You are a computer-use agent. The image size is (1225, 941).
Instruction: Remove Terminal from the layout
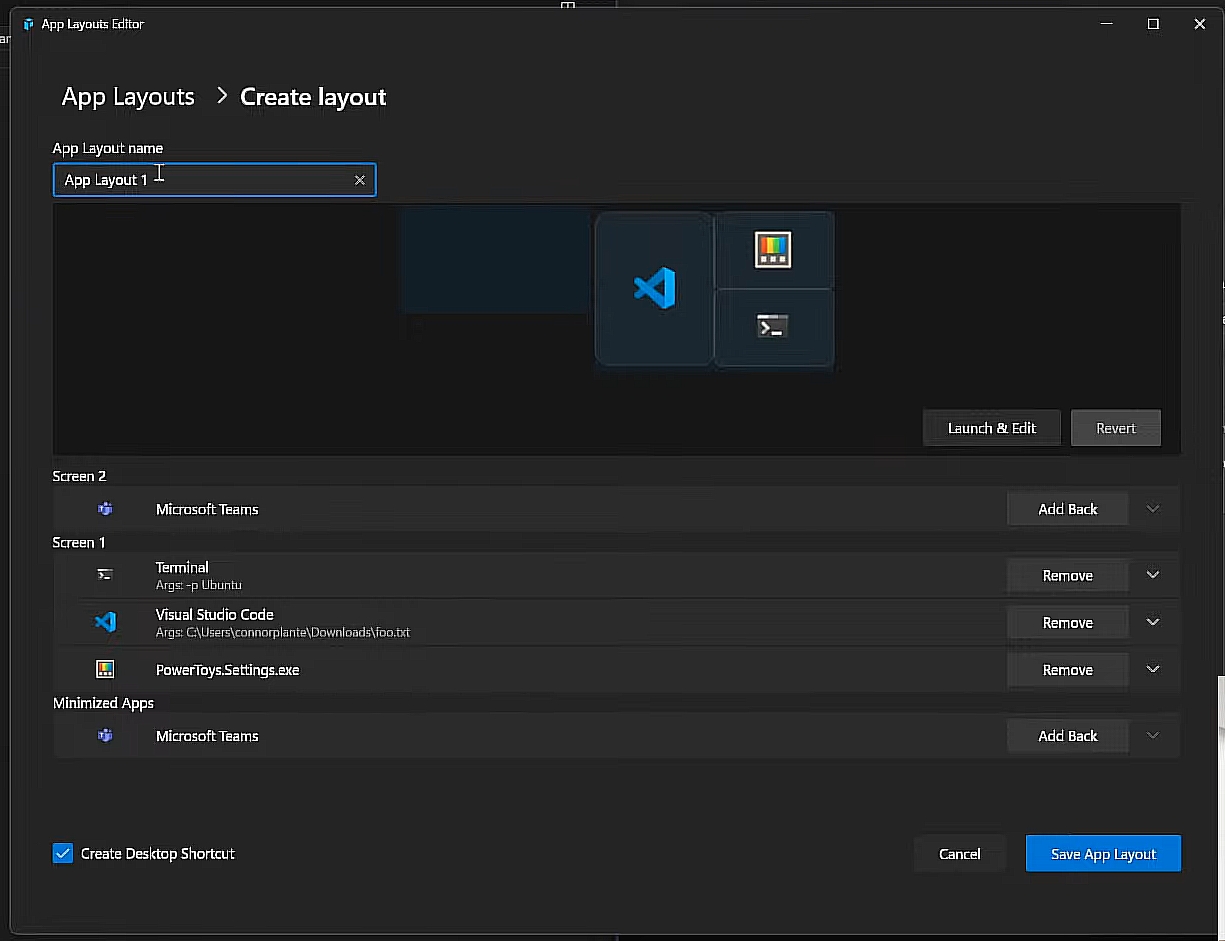click(1067, 575)
